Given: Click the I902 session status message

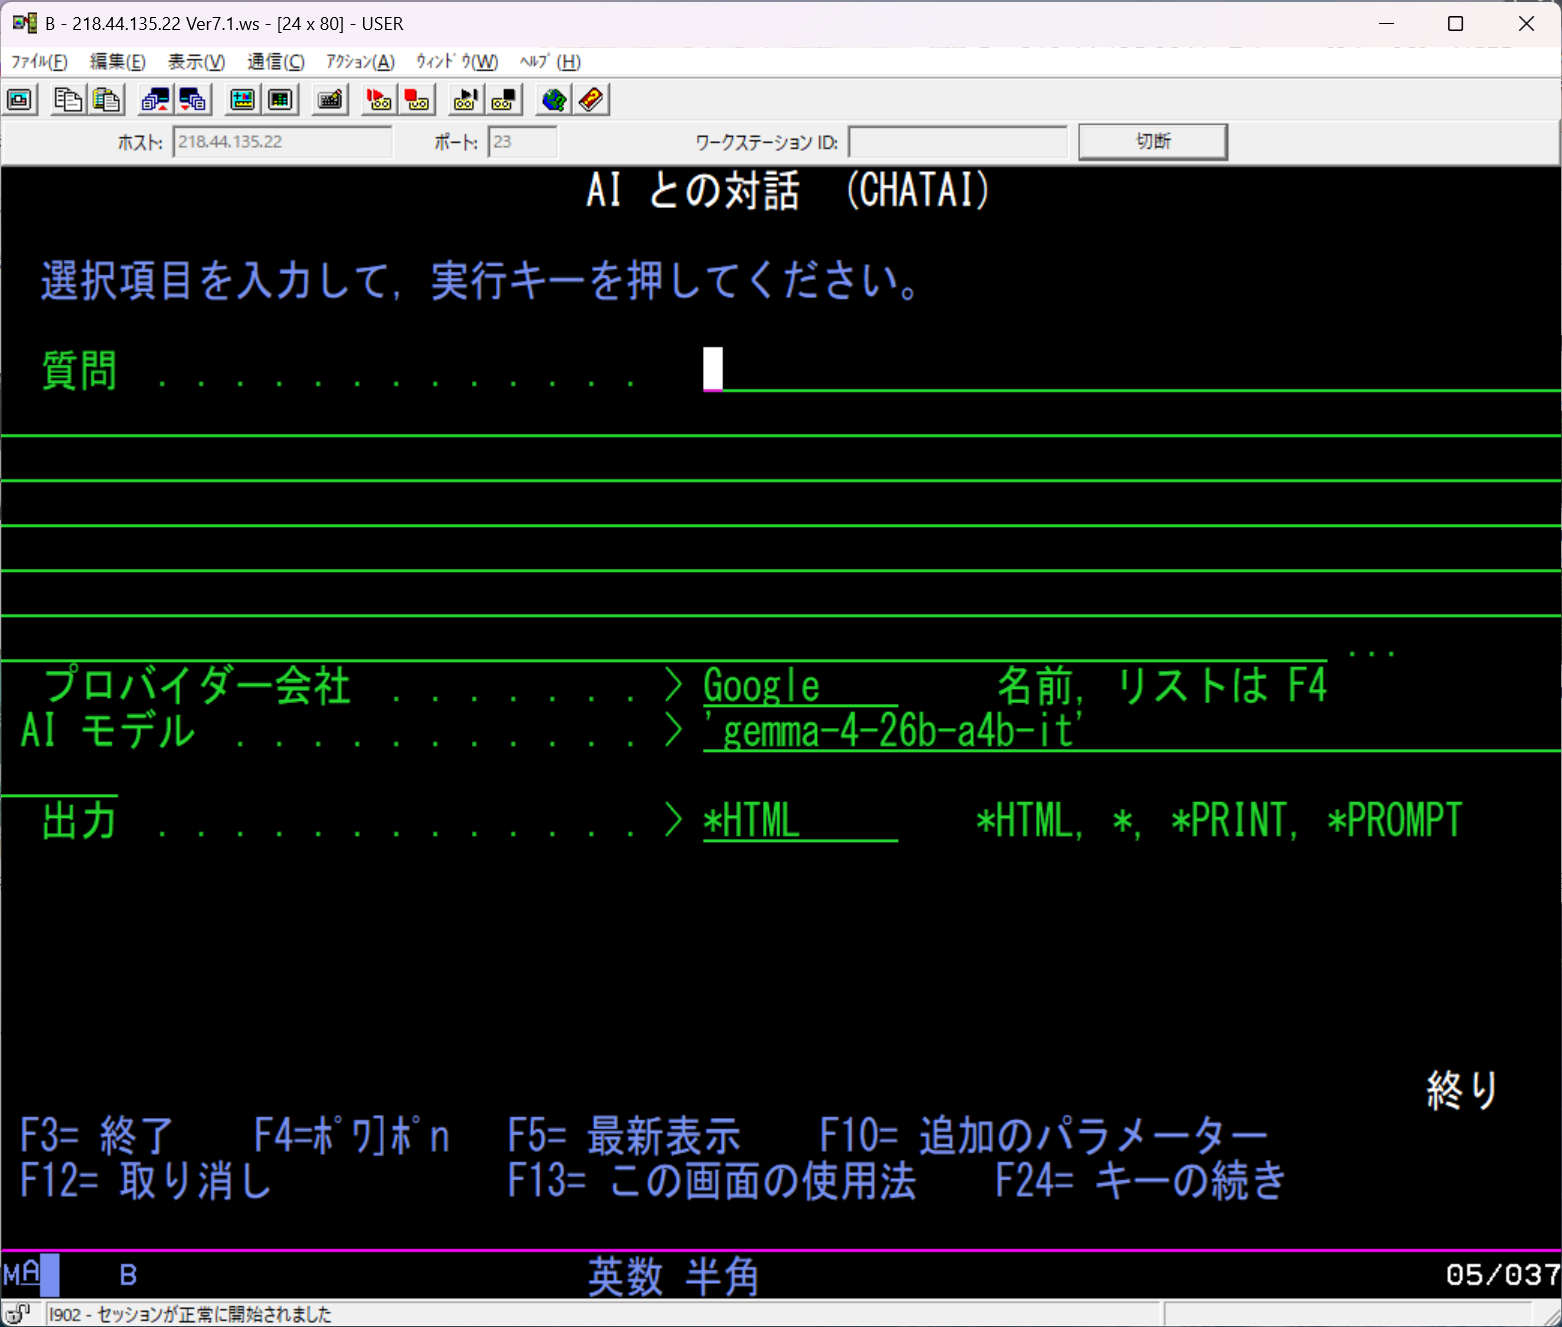Looking at the screenshot, I should [x=190, y=1314].
